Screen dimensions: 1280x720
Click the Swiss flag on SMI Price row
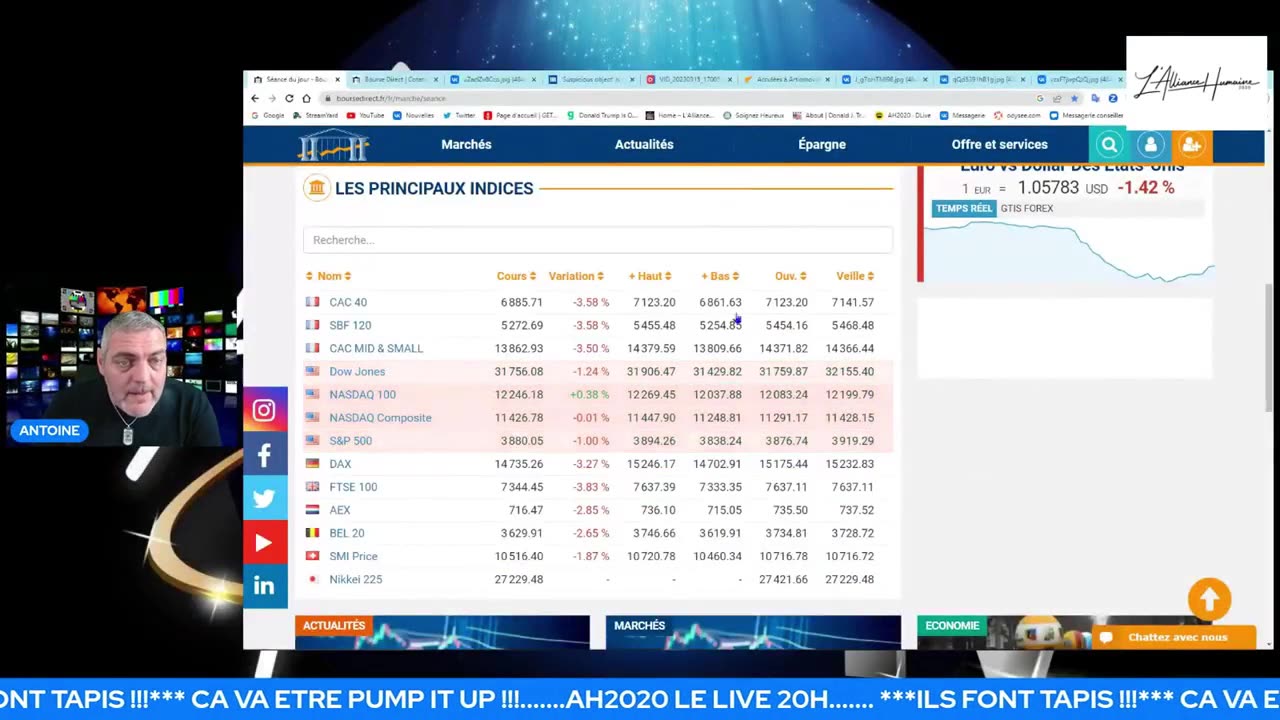point(312,556)
